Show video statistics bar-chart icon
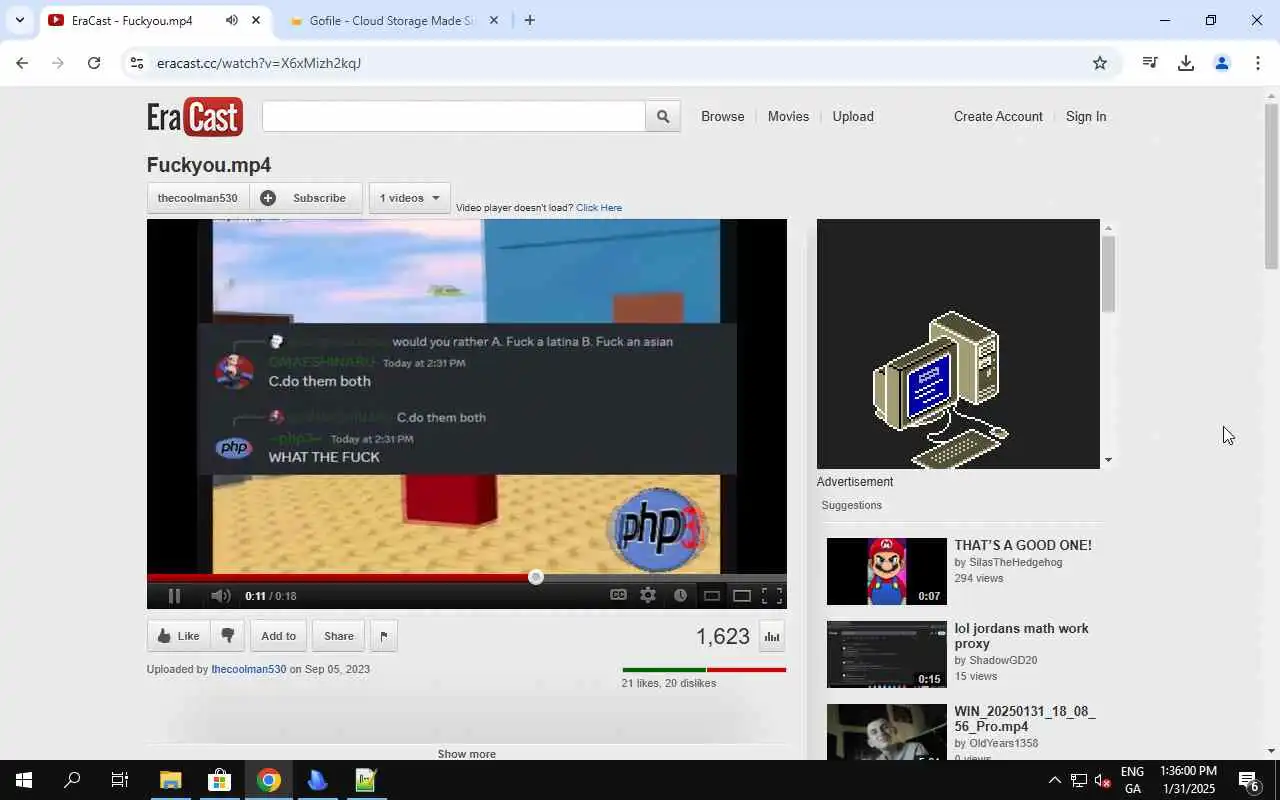Image resolution: width=1280 pixels, height=800 pixels. [x=772, y=637]
